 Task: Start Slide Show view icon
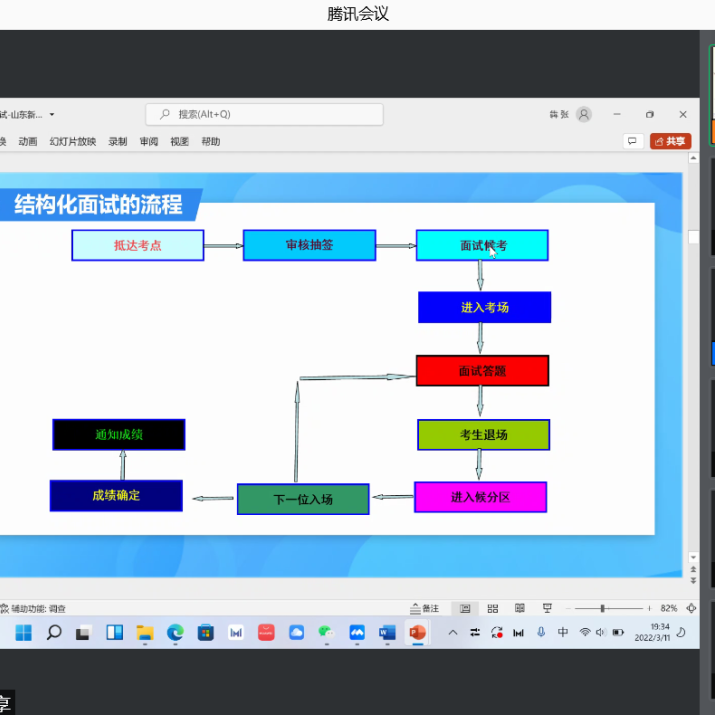pyautogui.click(x=547, y=608)
